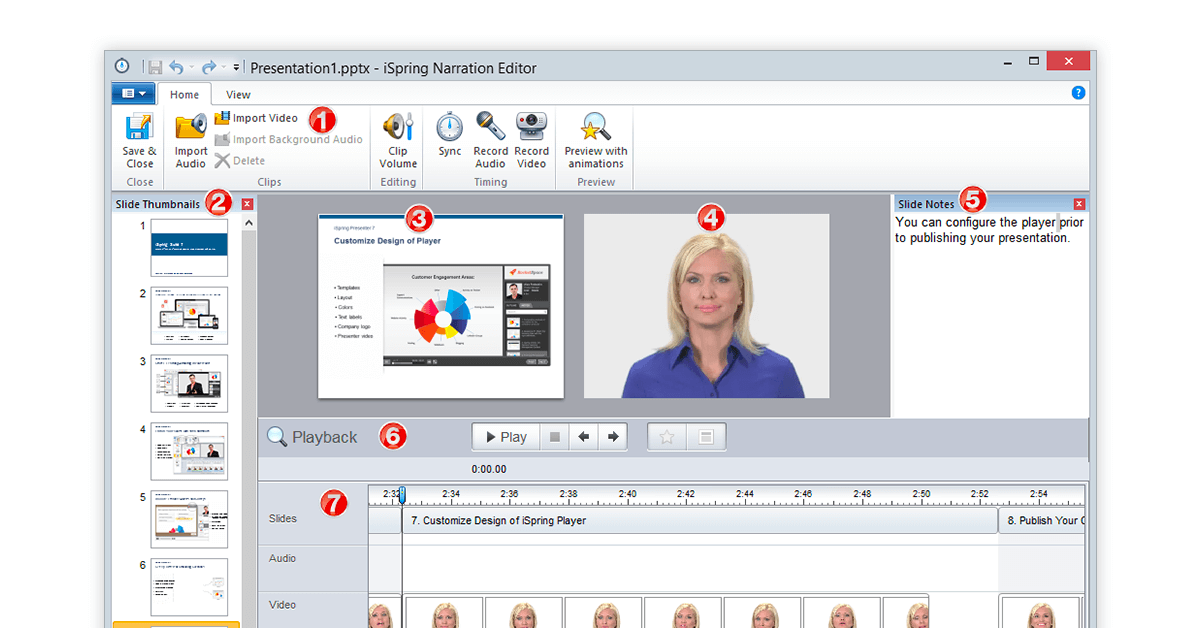Click the presenter video preview
This screenshot has height=628, width=1200.
point(707,306)
